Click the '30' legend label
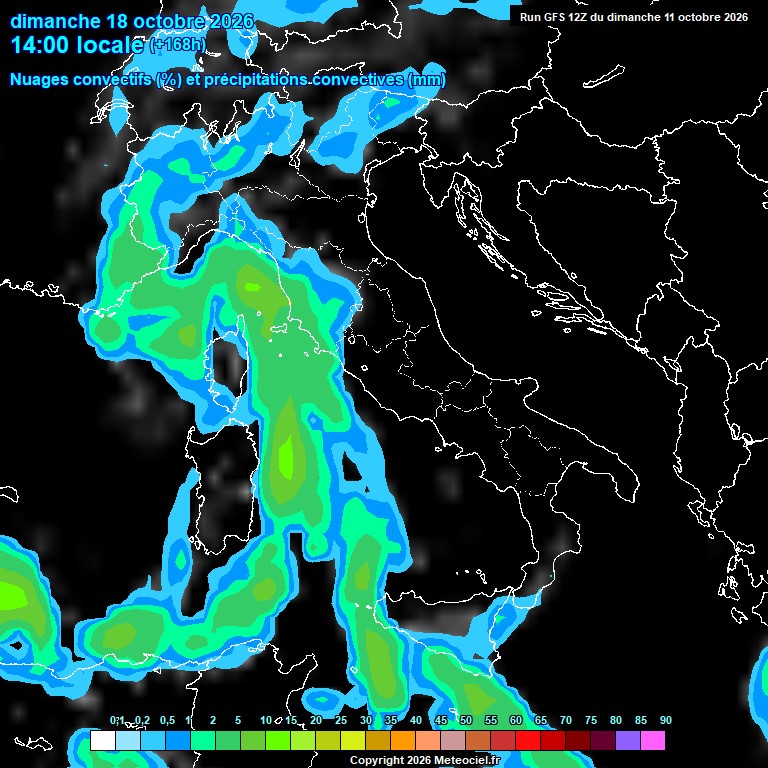Image resolution: width=768 pixels, height=768 pixels. pyautogui.click(x=366, y=720)
